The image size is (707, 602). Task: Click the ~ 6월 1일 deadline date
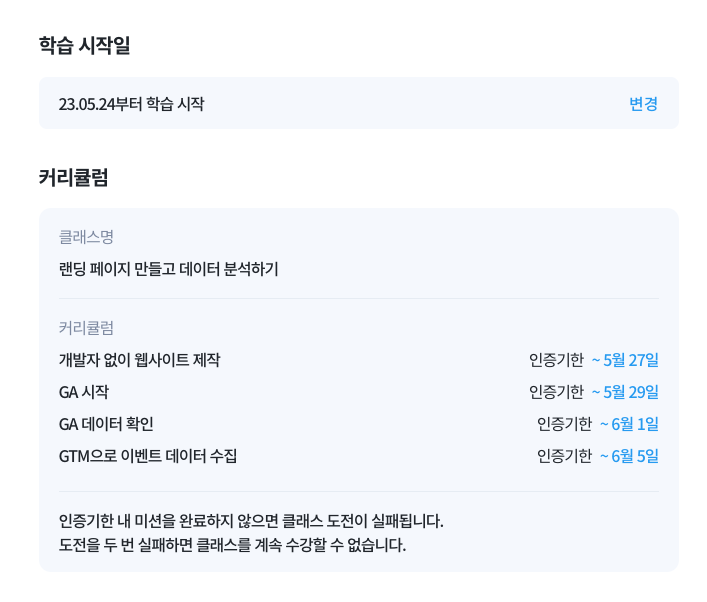629,424
